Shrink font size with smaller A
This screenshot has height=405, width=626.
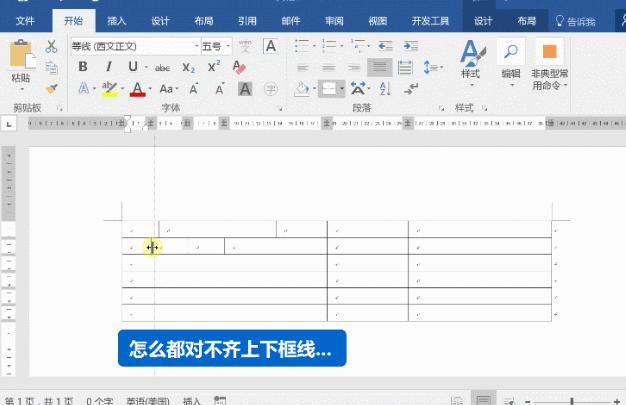[x=220, y=89]
